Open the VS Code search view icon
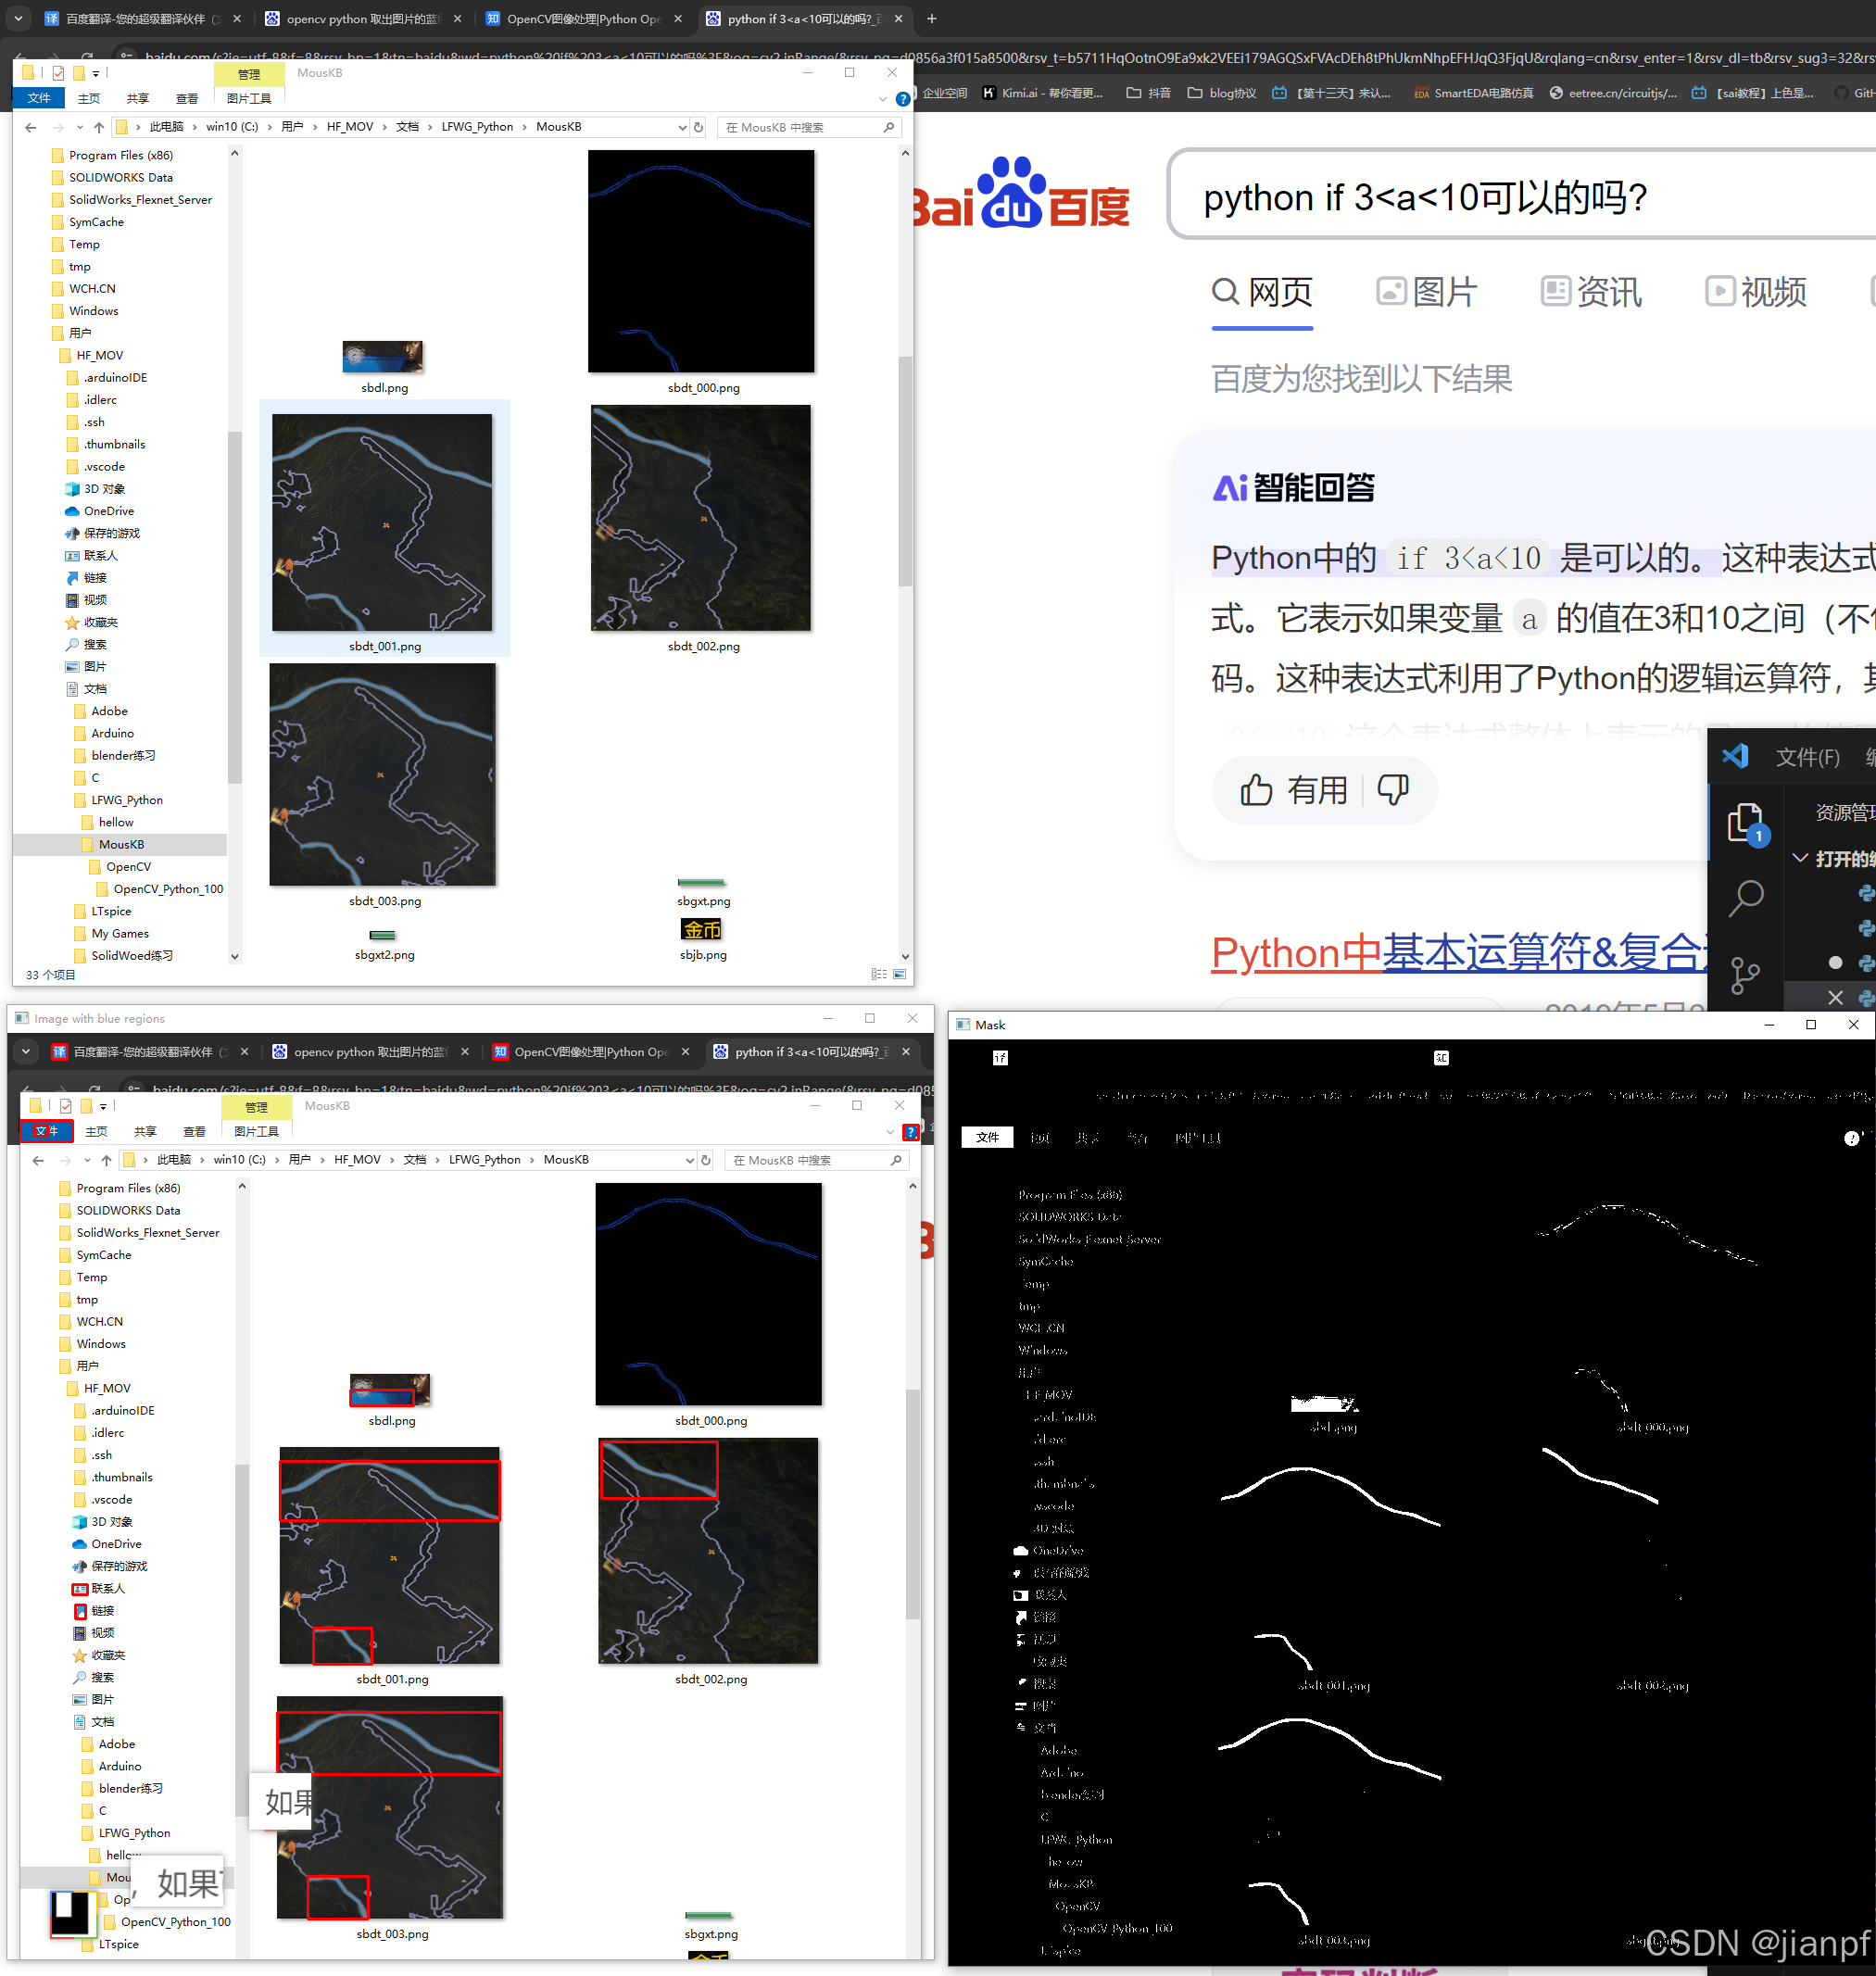 point(1745,898)
